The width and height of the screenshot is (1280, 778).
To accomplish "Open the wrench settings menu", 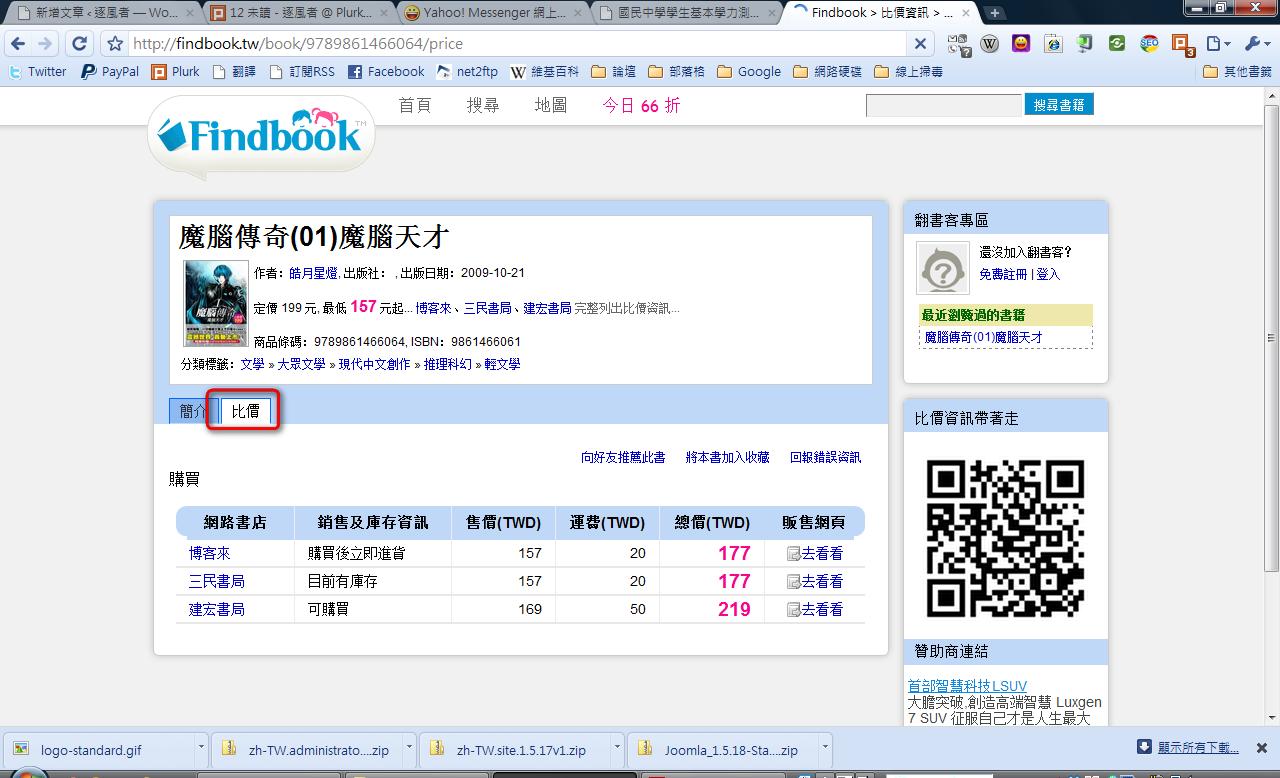I will 1256,44.
